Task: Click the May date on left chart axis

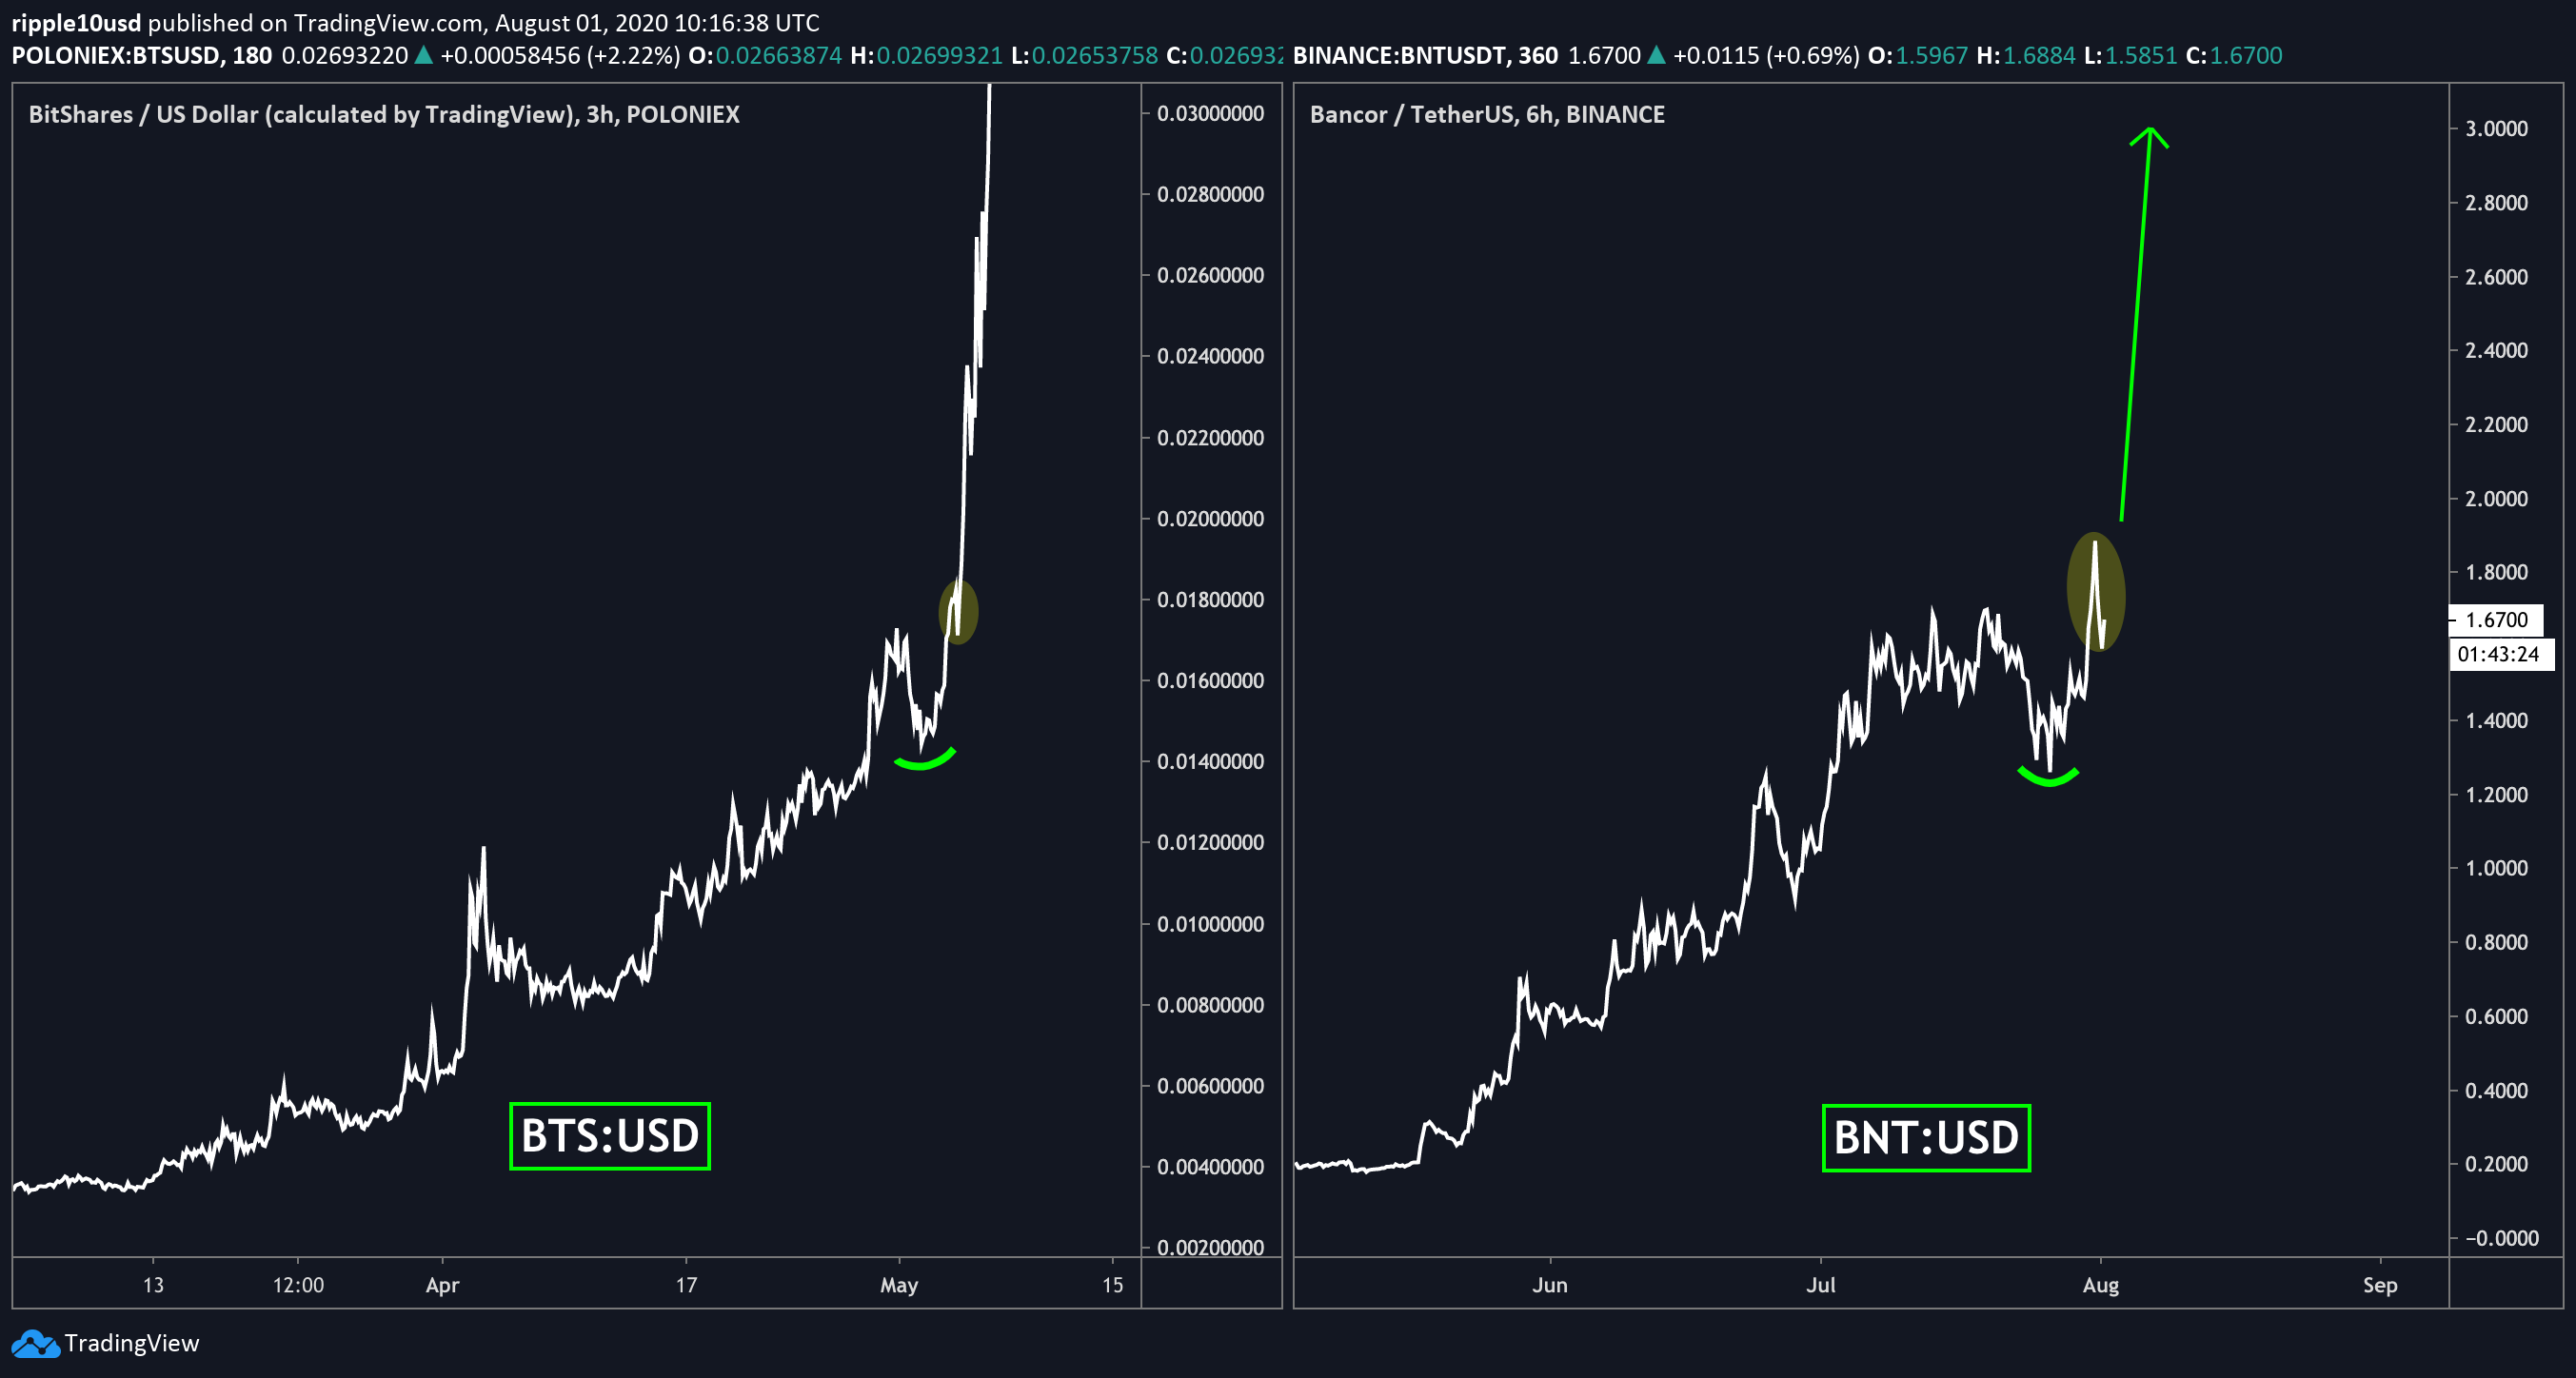Action: click(x=899, y=1285)
